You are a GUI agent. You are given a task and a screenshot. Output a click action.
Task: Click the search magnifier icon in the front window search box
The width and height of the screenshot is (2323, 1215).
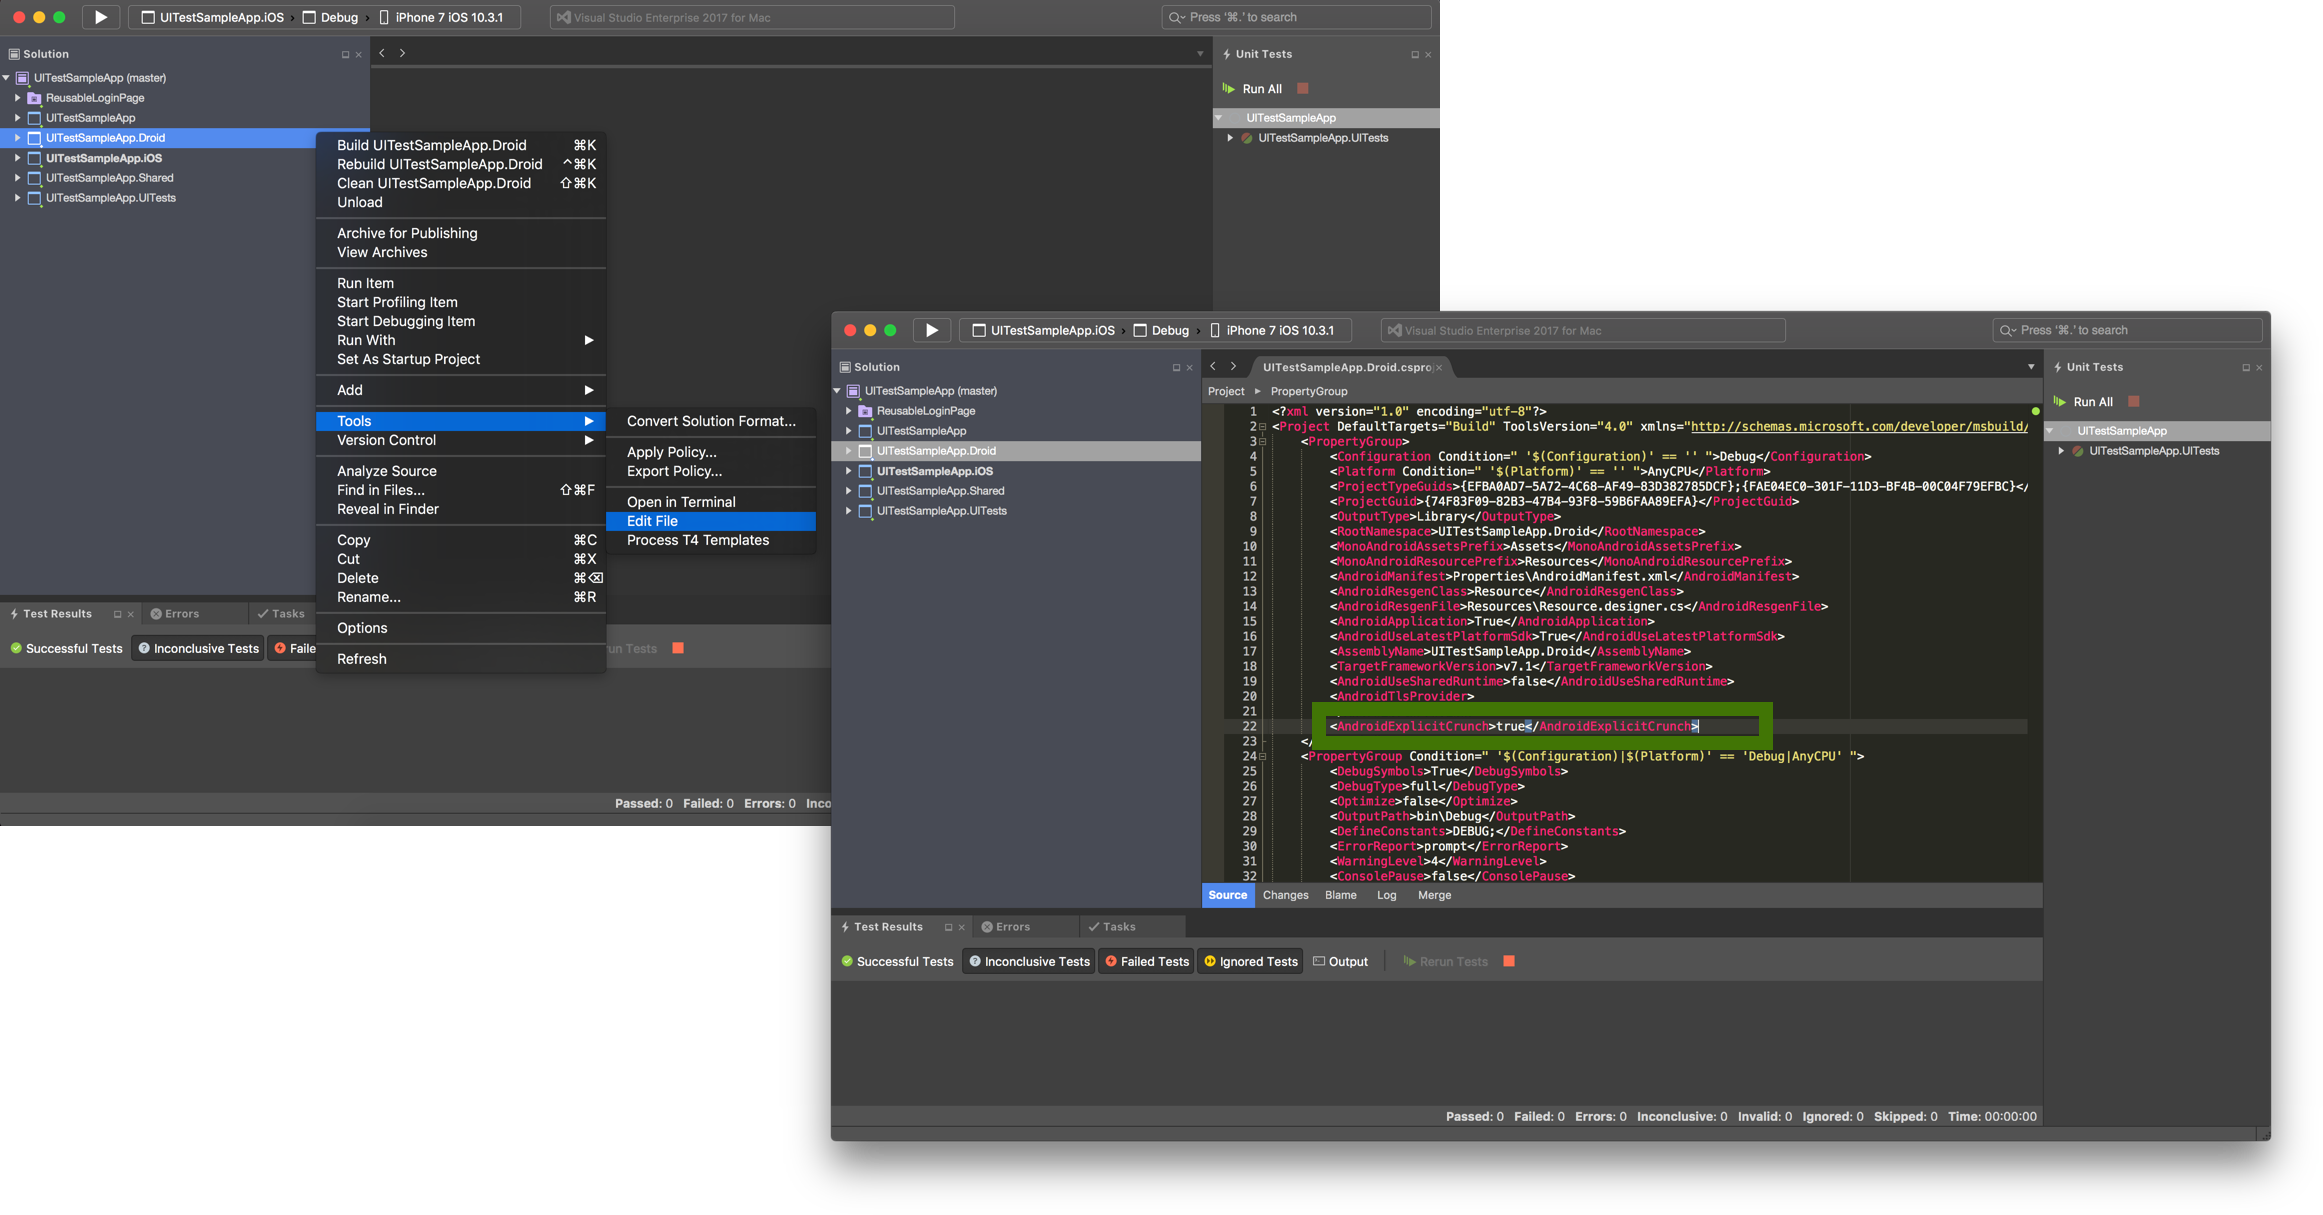pos(2007,331)
